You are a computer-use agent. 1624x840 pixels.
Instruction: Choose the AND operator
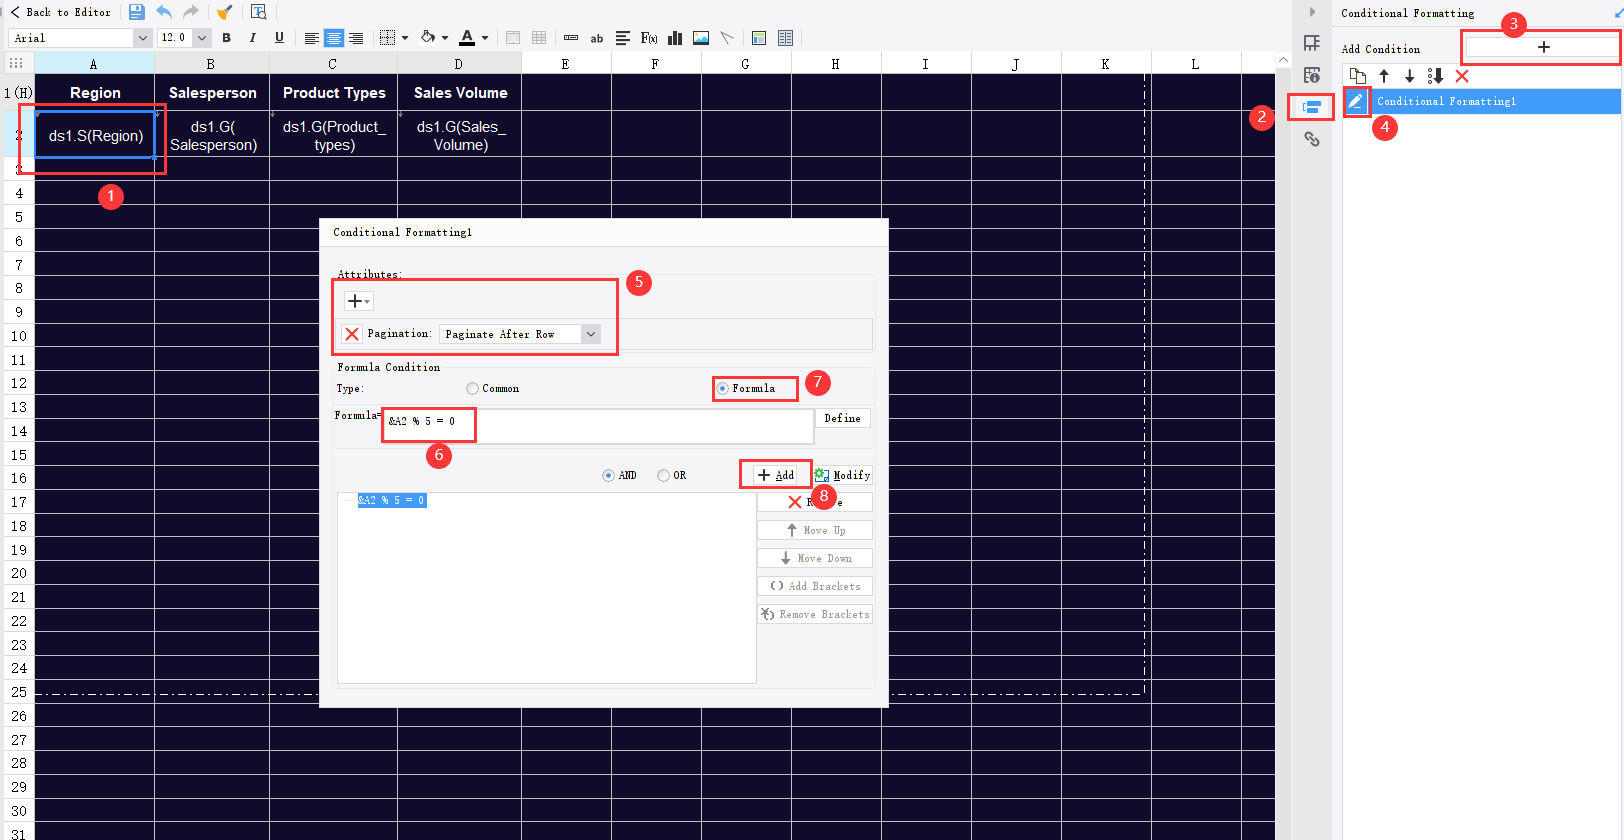[608, 476]
